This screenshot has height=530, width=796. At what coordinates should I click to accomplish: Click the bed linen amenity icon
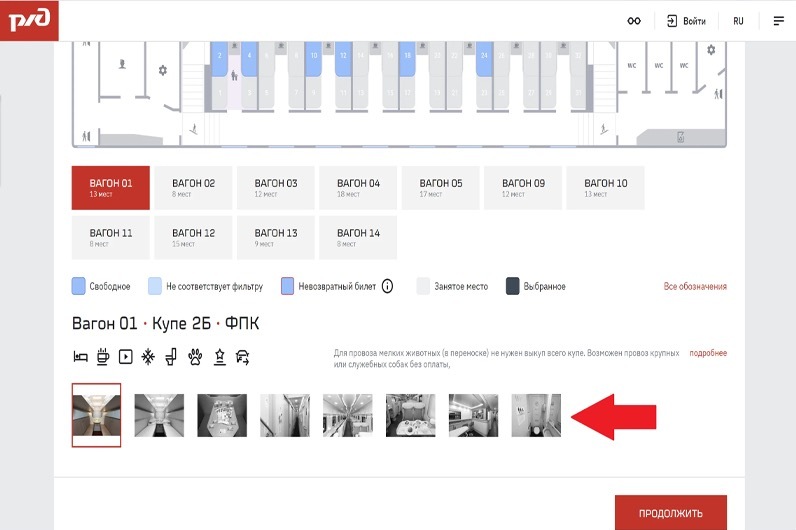click(80, 356)
